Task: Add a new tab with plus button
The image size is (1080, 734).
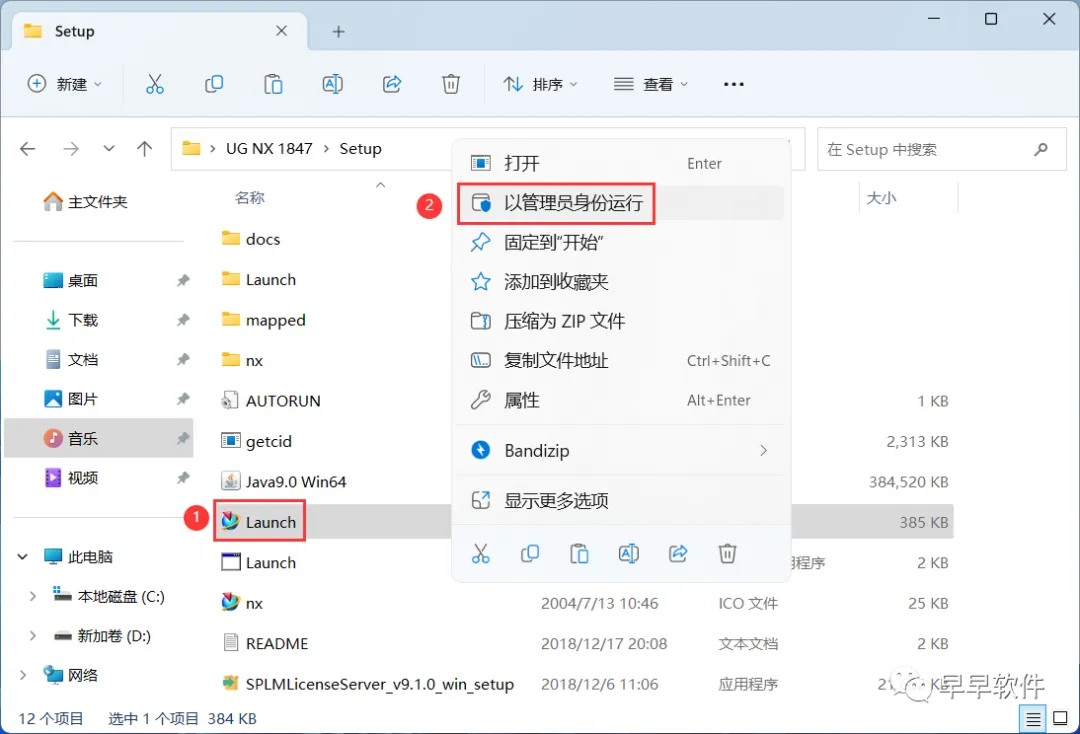Action: click(338, 31)
